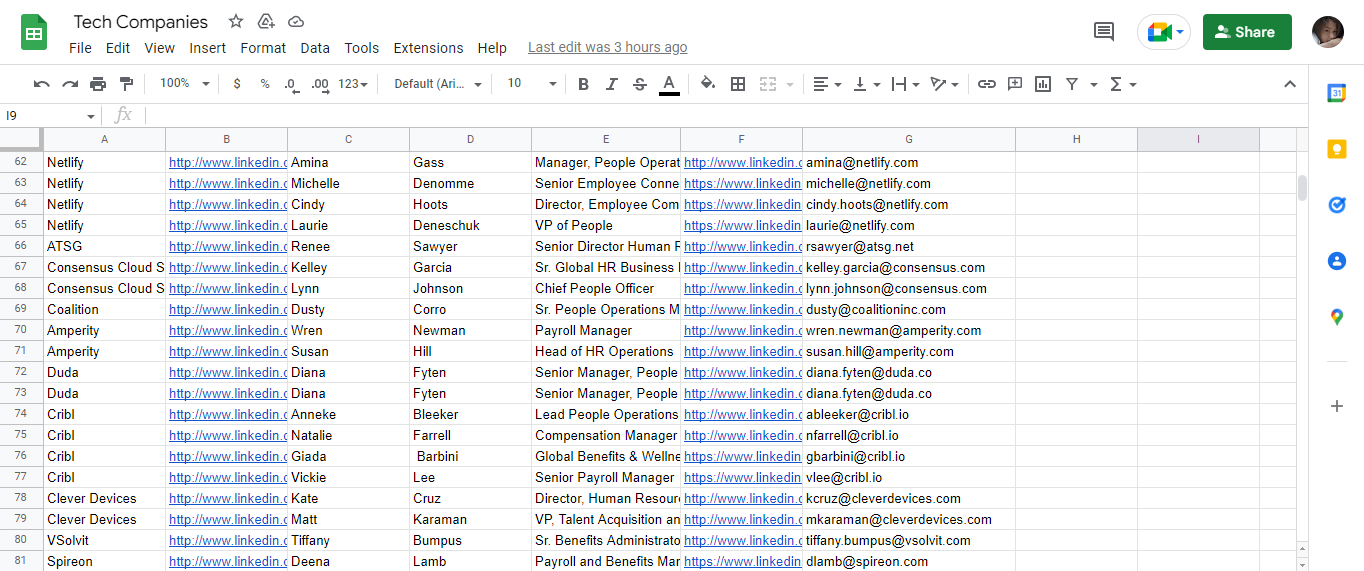Open the vertical align dropdown

click(x=866, y=84)
